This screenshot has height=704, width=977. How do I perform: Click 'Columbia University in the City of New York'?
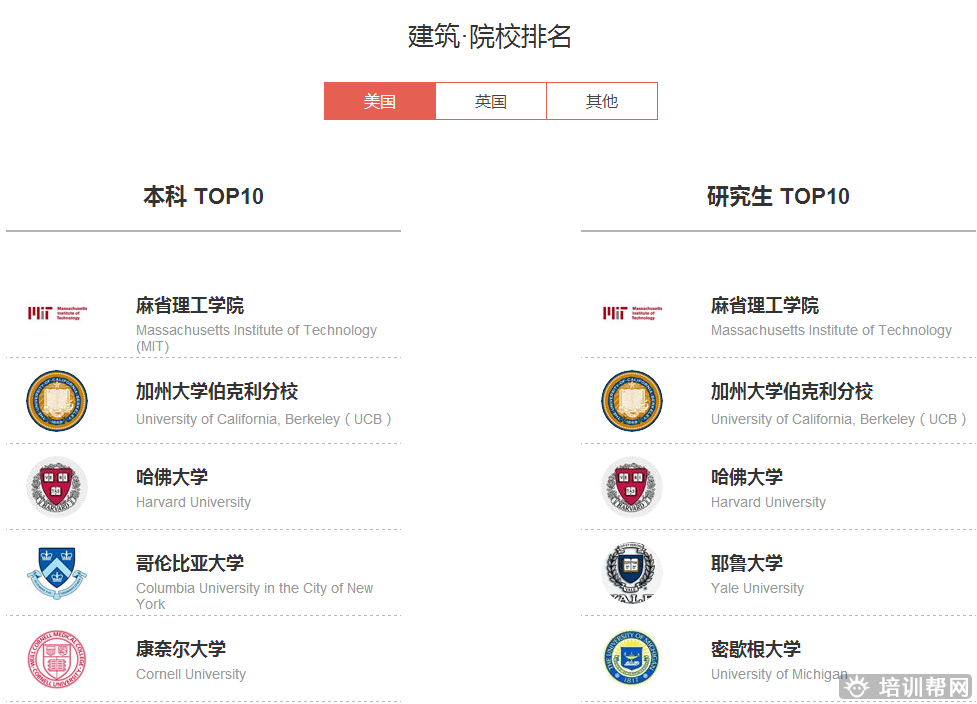(x=254, y=596)
